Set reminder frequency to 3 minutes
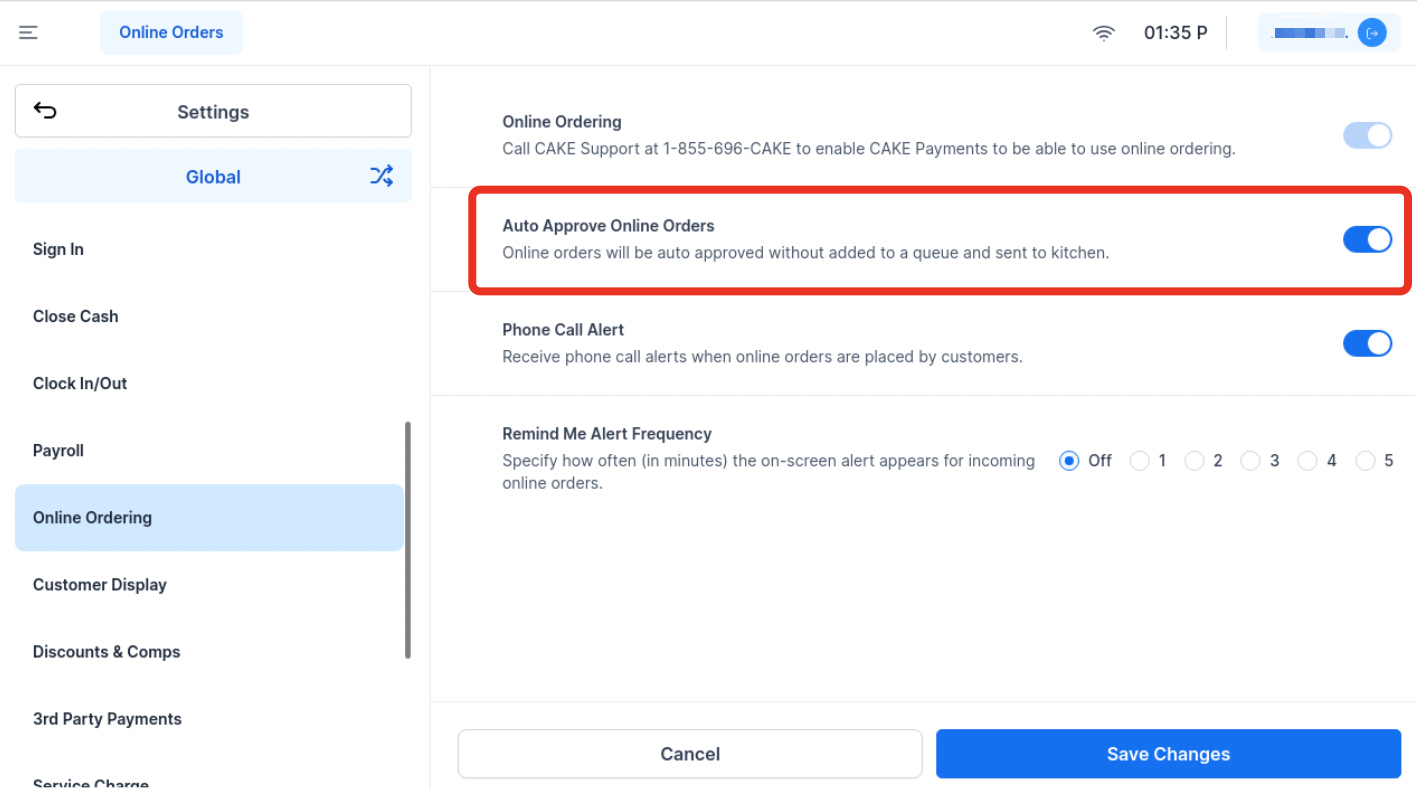1417x790 pixels. 1250,461
